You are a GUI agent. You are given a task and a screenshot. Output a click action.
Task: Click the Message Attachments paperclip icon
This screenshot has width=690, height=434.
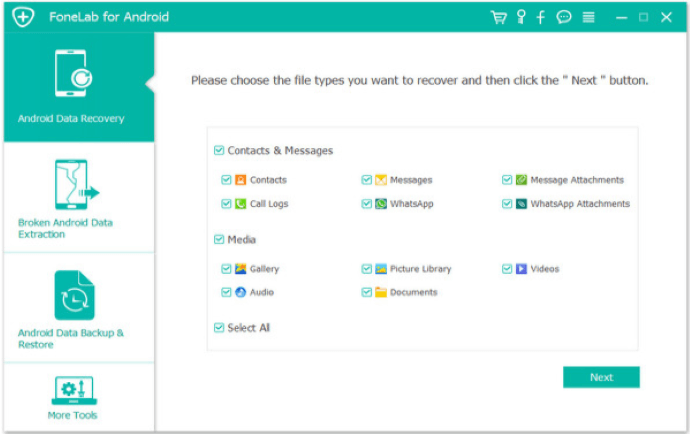pos(521,180)
